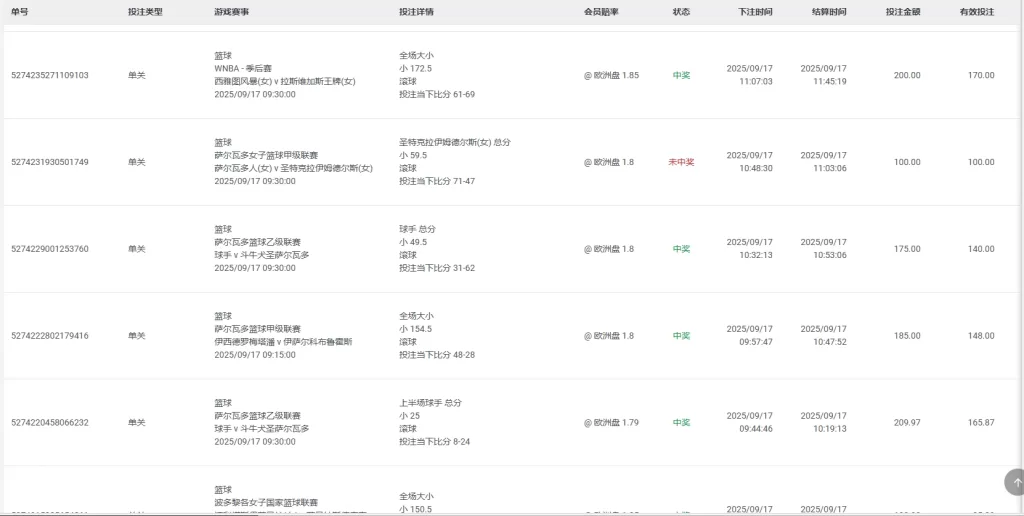Select order number 5274220458066232
The image size is (1024, 516).
[50, 423]
